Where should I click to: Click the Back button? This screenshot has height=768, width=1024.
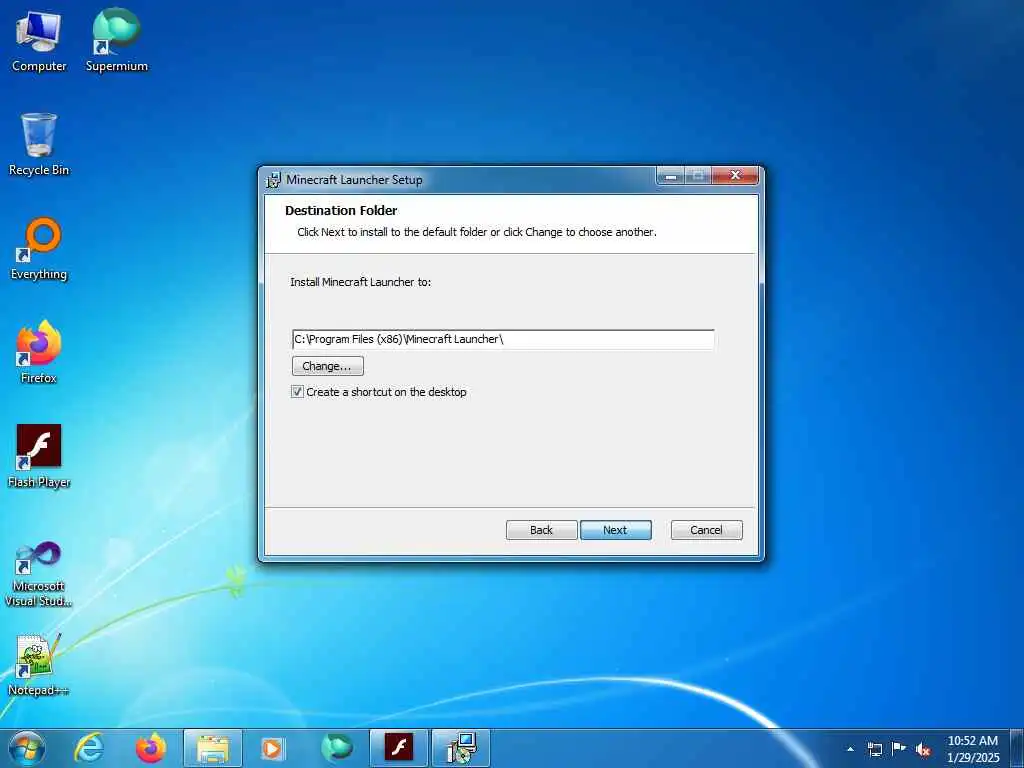541,530
